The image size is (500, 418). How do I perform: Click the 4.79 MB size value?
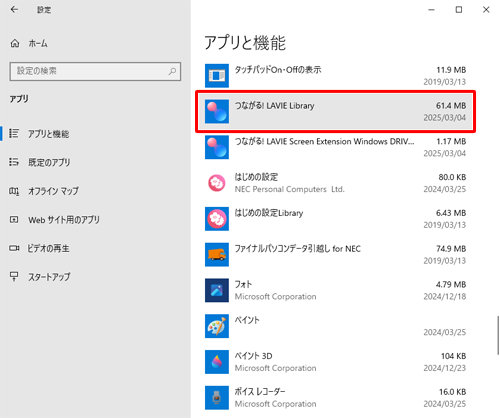[451, 284]
